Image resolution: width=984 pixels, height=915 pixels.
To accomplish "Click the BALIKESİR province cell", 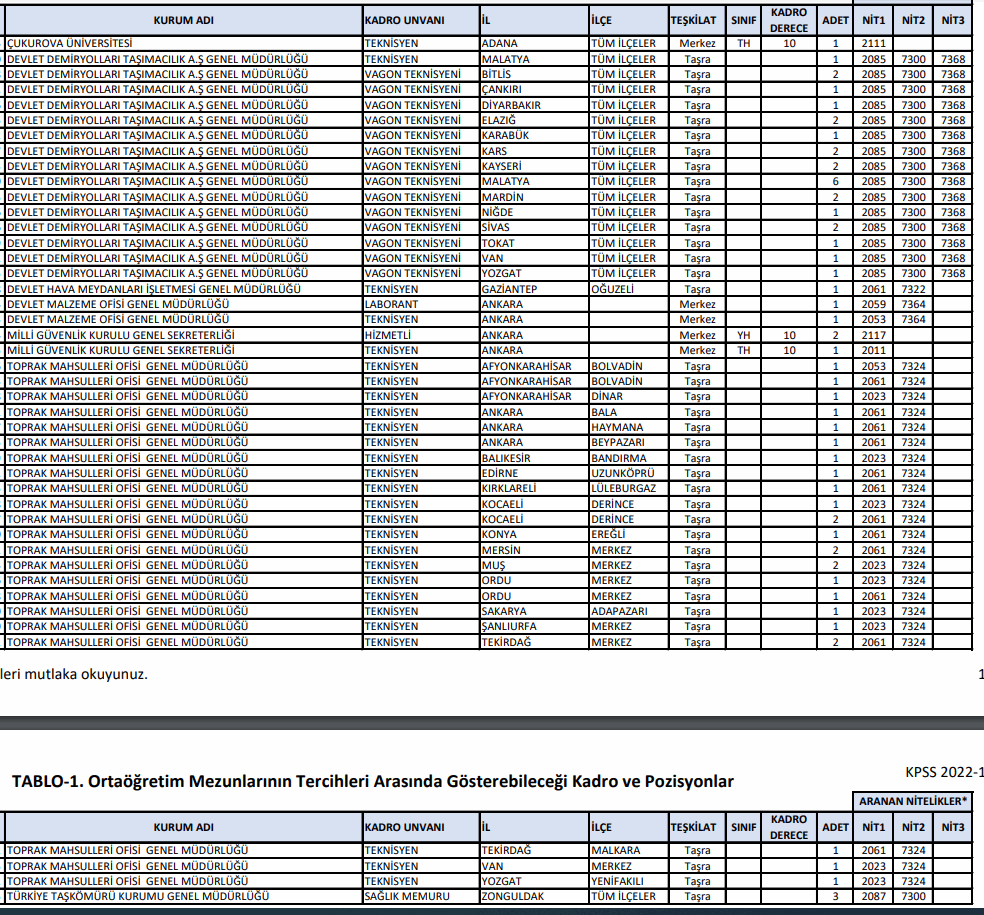I will [534, 458].
